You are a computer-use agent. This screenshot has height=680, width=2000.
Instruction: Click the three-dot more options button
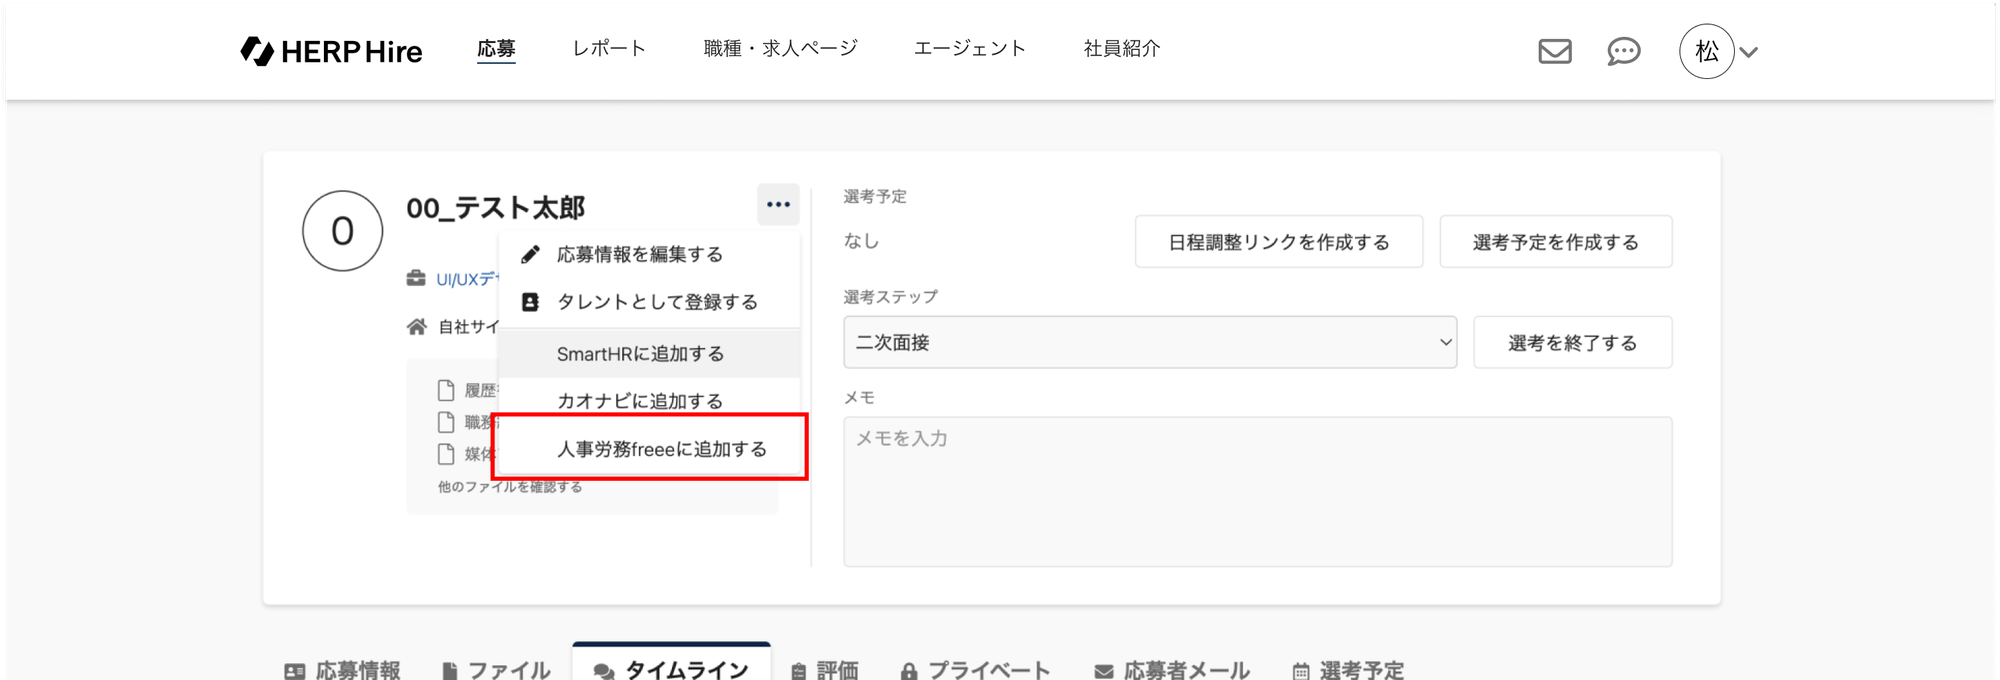tap(778, 204)
